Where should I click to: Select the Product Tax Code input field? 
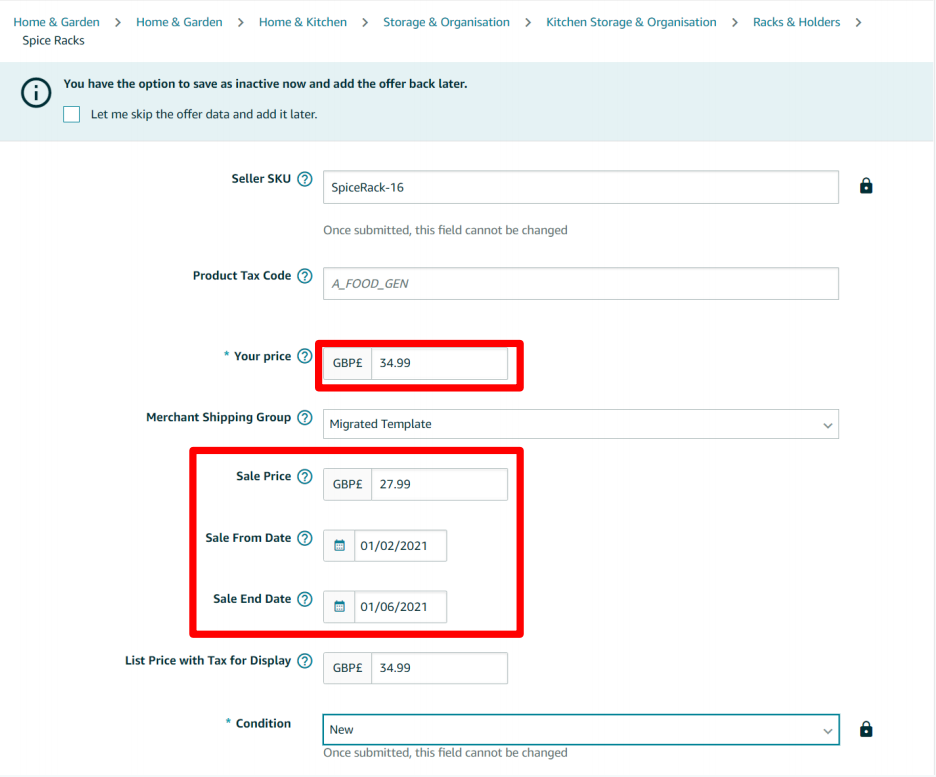(581, 283)
